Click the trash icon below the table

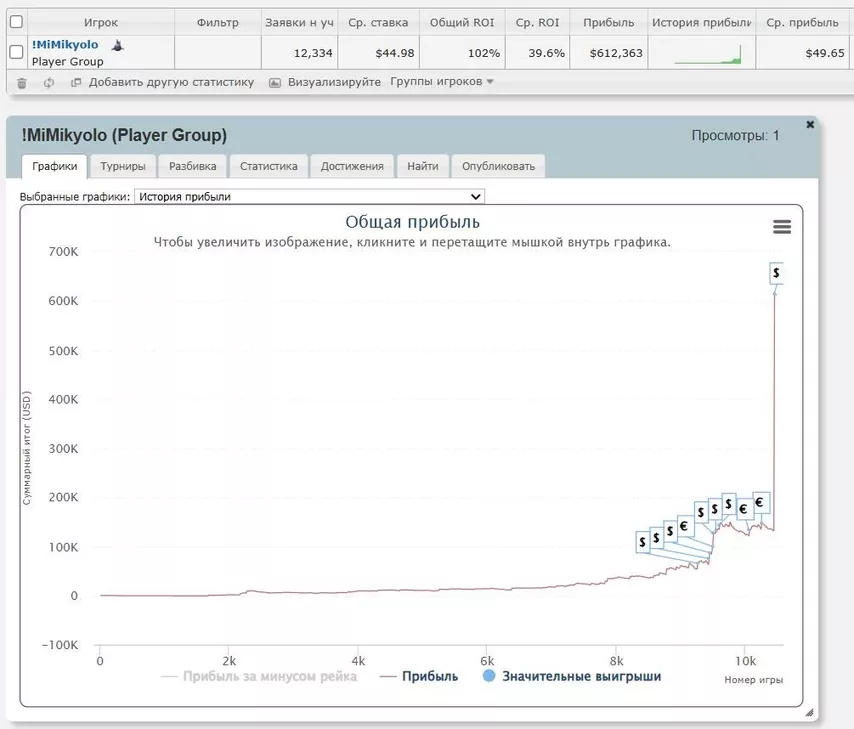(22, 83)
